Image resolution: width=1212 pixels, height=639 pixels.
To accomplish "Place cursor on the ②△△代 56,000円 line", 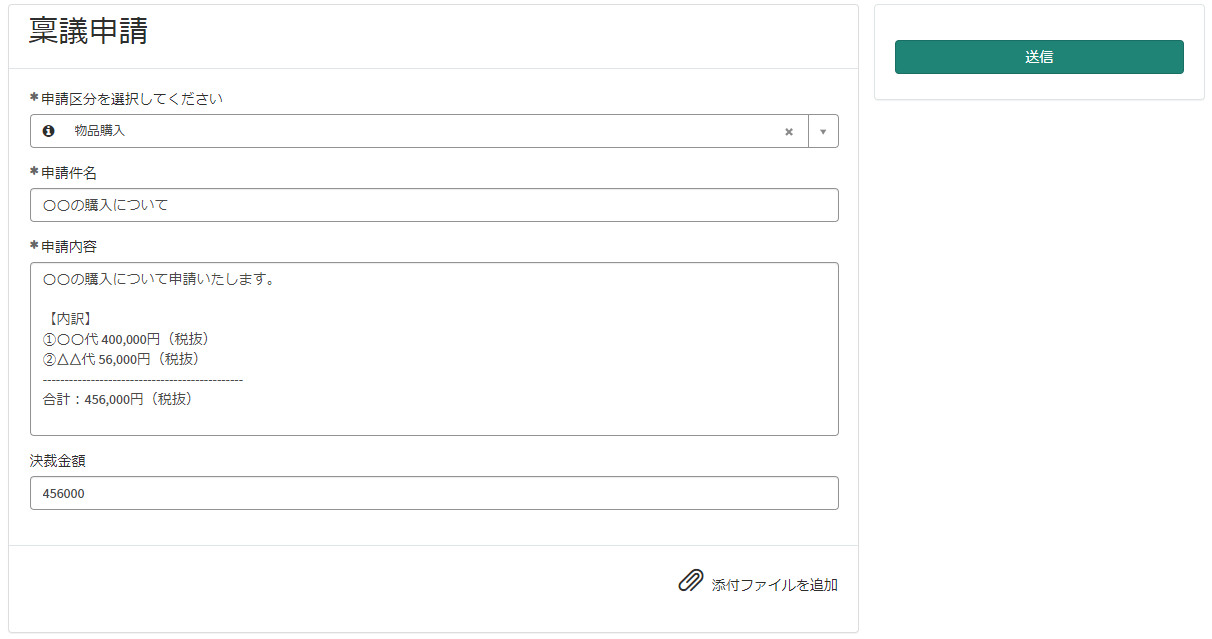I will pyautogui.click(x=122, y=359).
